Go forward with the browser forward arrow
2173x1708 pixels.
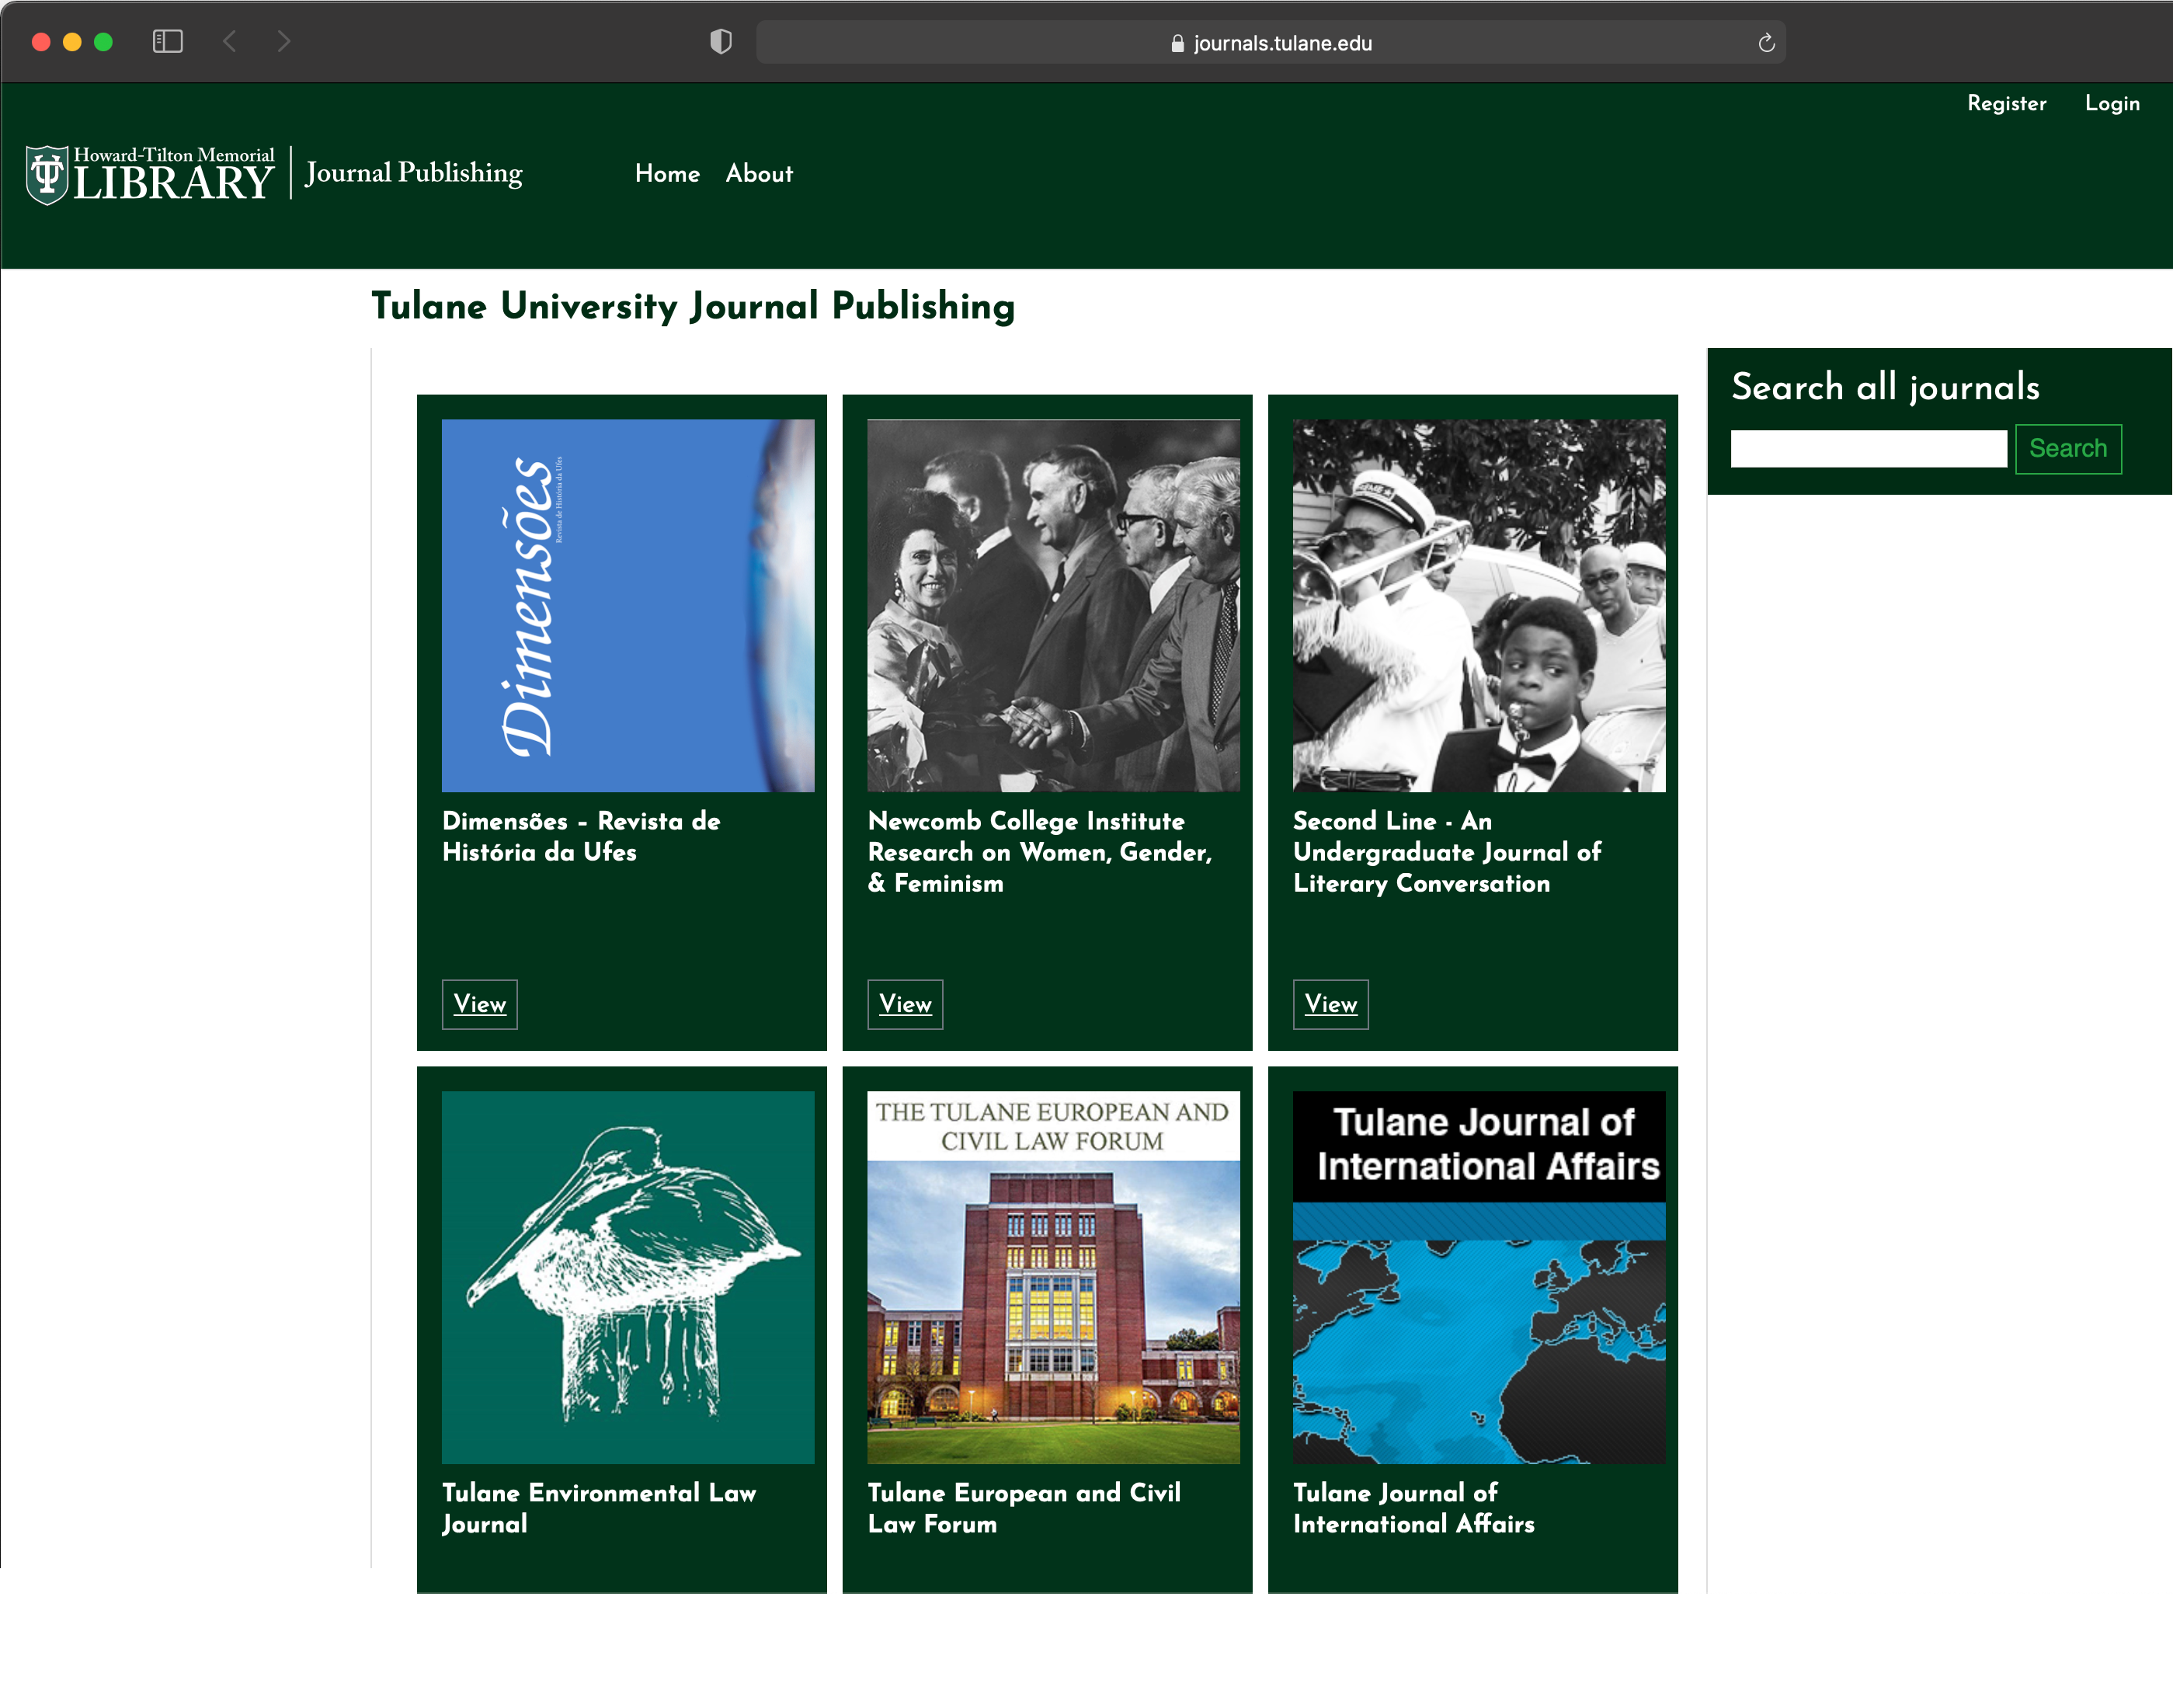pyautogui.click(x=284, y=41)
